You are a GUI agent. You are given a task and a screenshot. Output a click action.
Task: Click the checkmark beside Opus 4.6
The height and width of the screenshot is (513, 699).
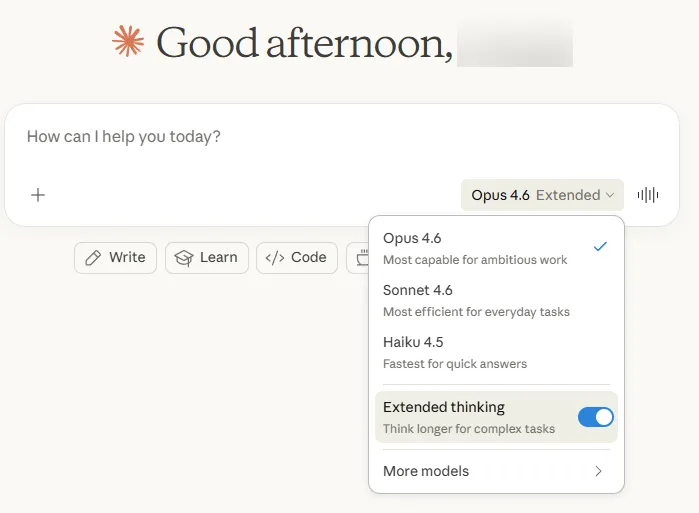[600, 246]
